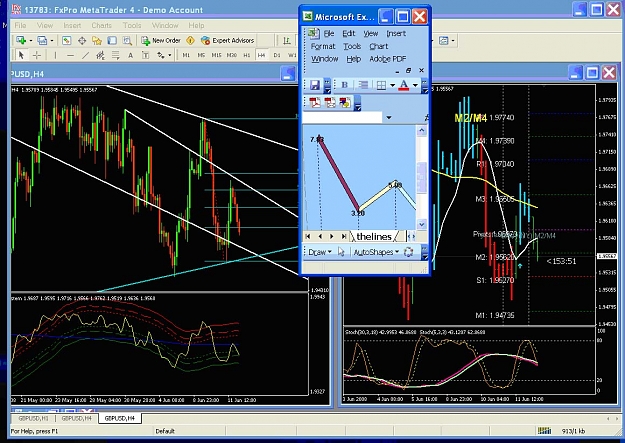This screenshot has width=625, height=443.
Task: Click Excel align text icon
Action: point(363,85)
